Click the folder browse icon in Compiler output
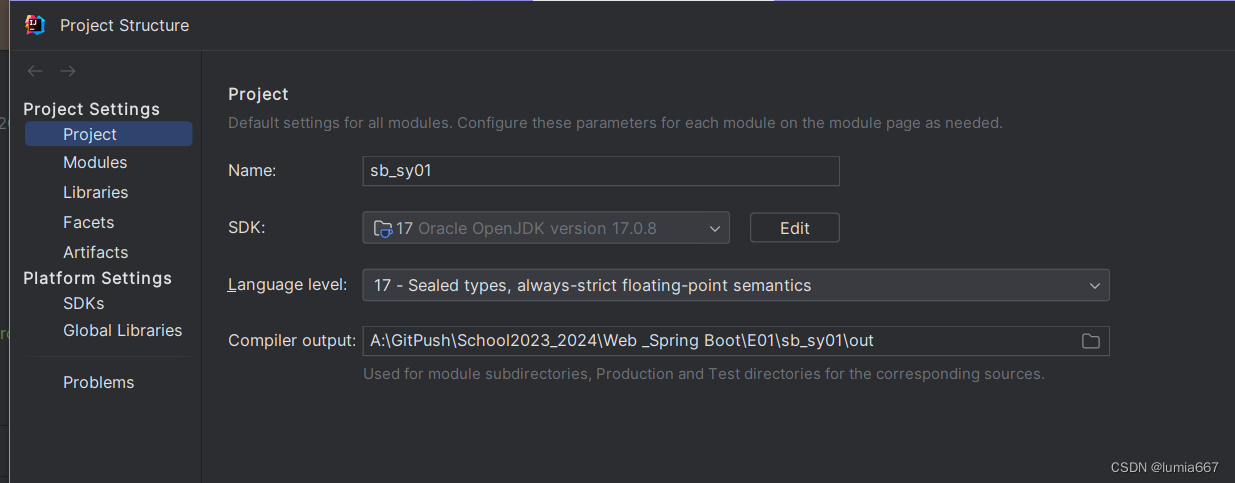 point(1090,341)
